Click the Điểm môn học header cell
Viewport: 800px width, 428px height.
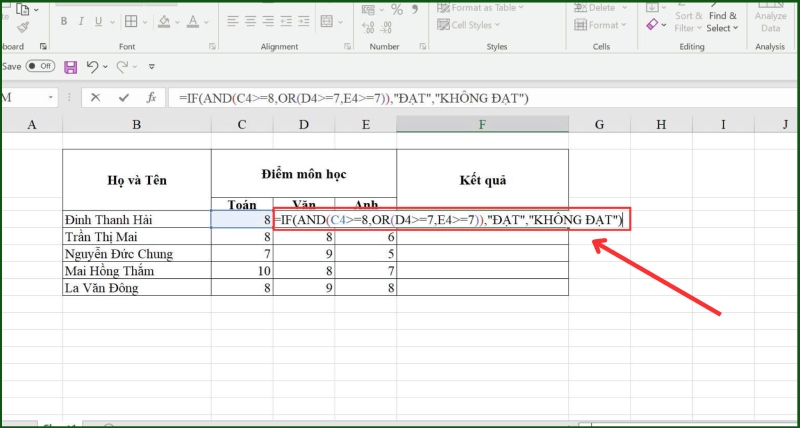(x=304, y=174)
